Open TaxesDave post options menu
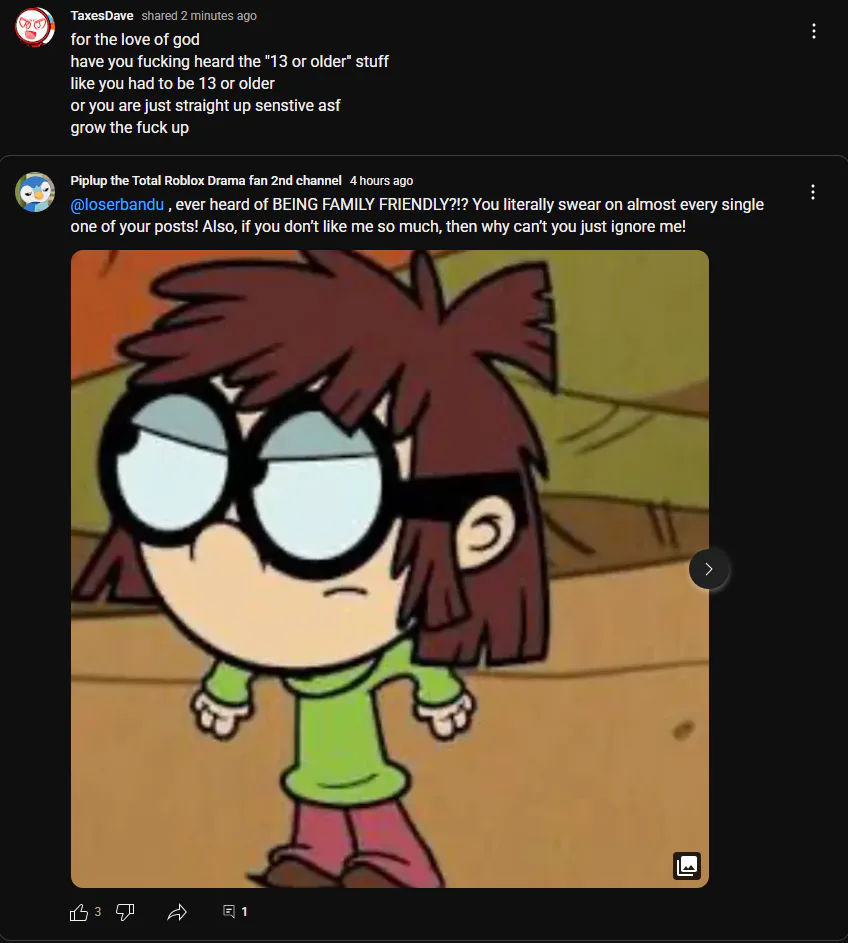Viewport: 848px width, 943px height. pos(814,31)
